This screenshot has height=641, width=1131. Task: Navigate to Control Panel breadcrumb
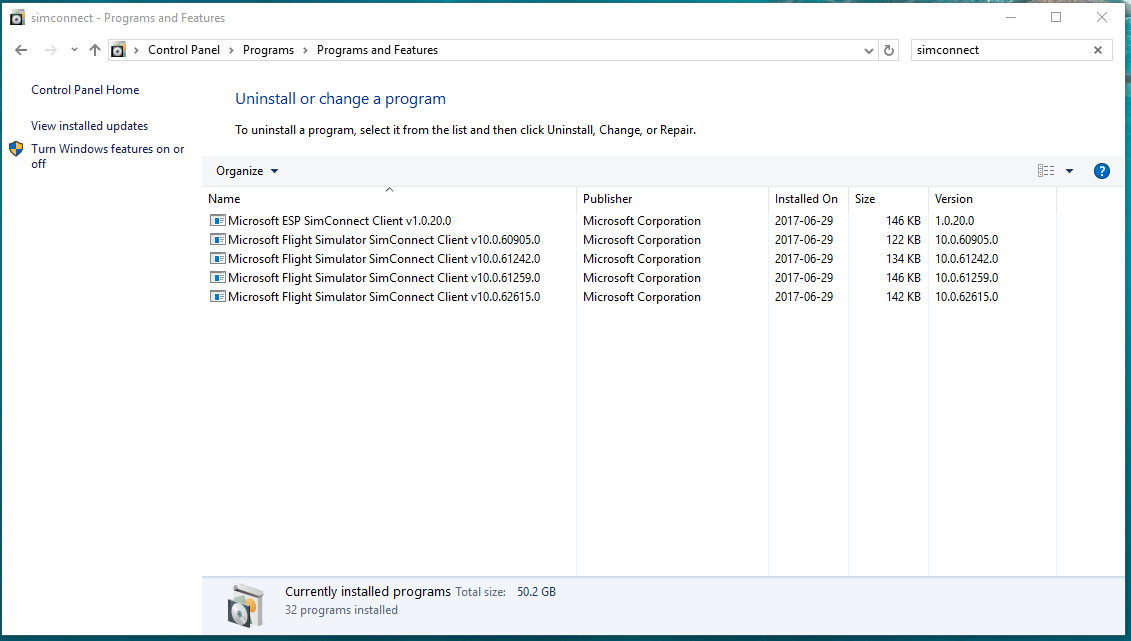[x=184, y=50]
